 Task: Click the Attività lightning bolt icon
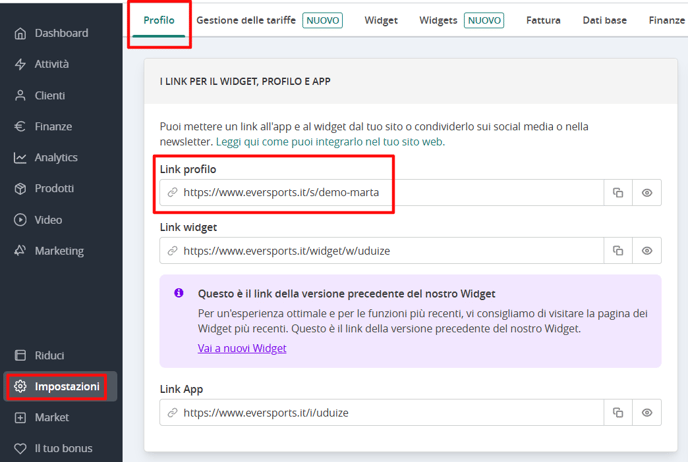tap(20, 64)
